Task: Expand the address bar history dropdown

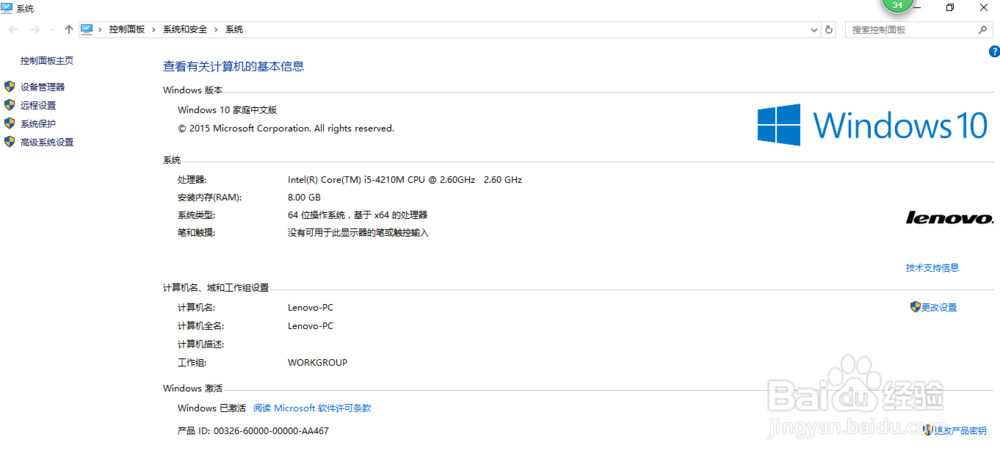Action: pos(814,30)
